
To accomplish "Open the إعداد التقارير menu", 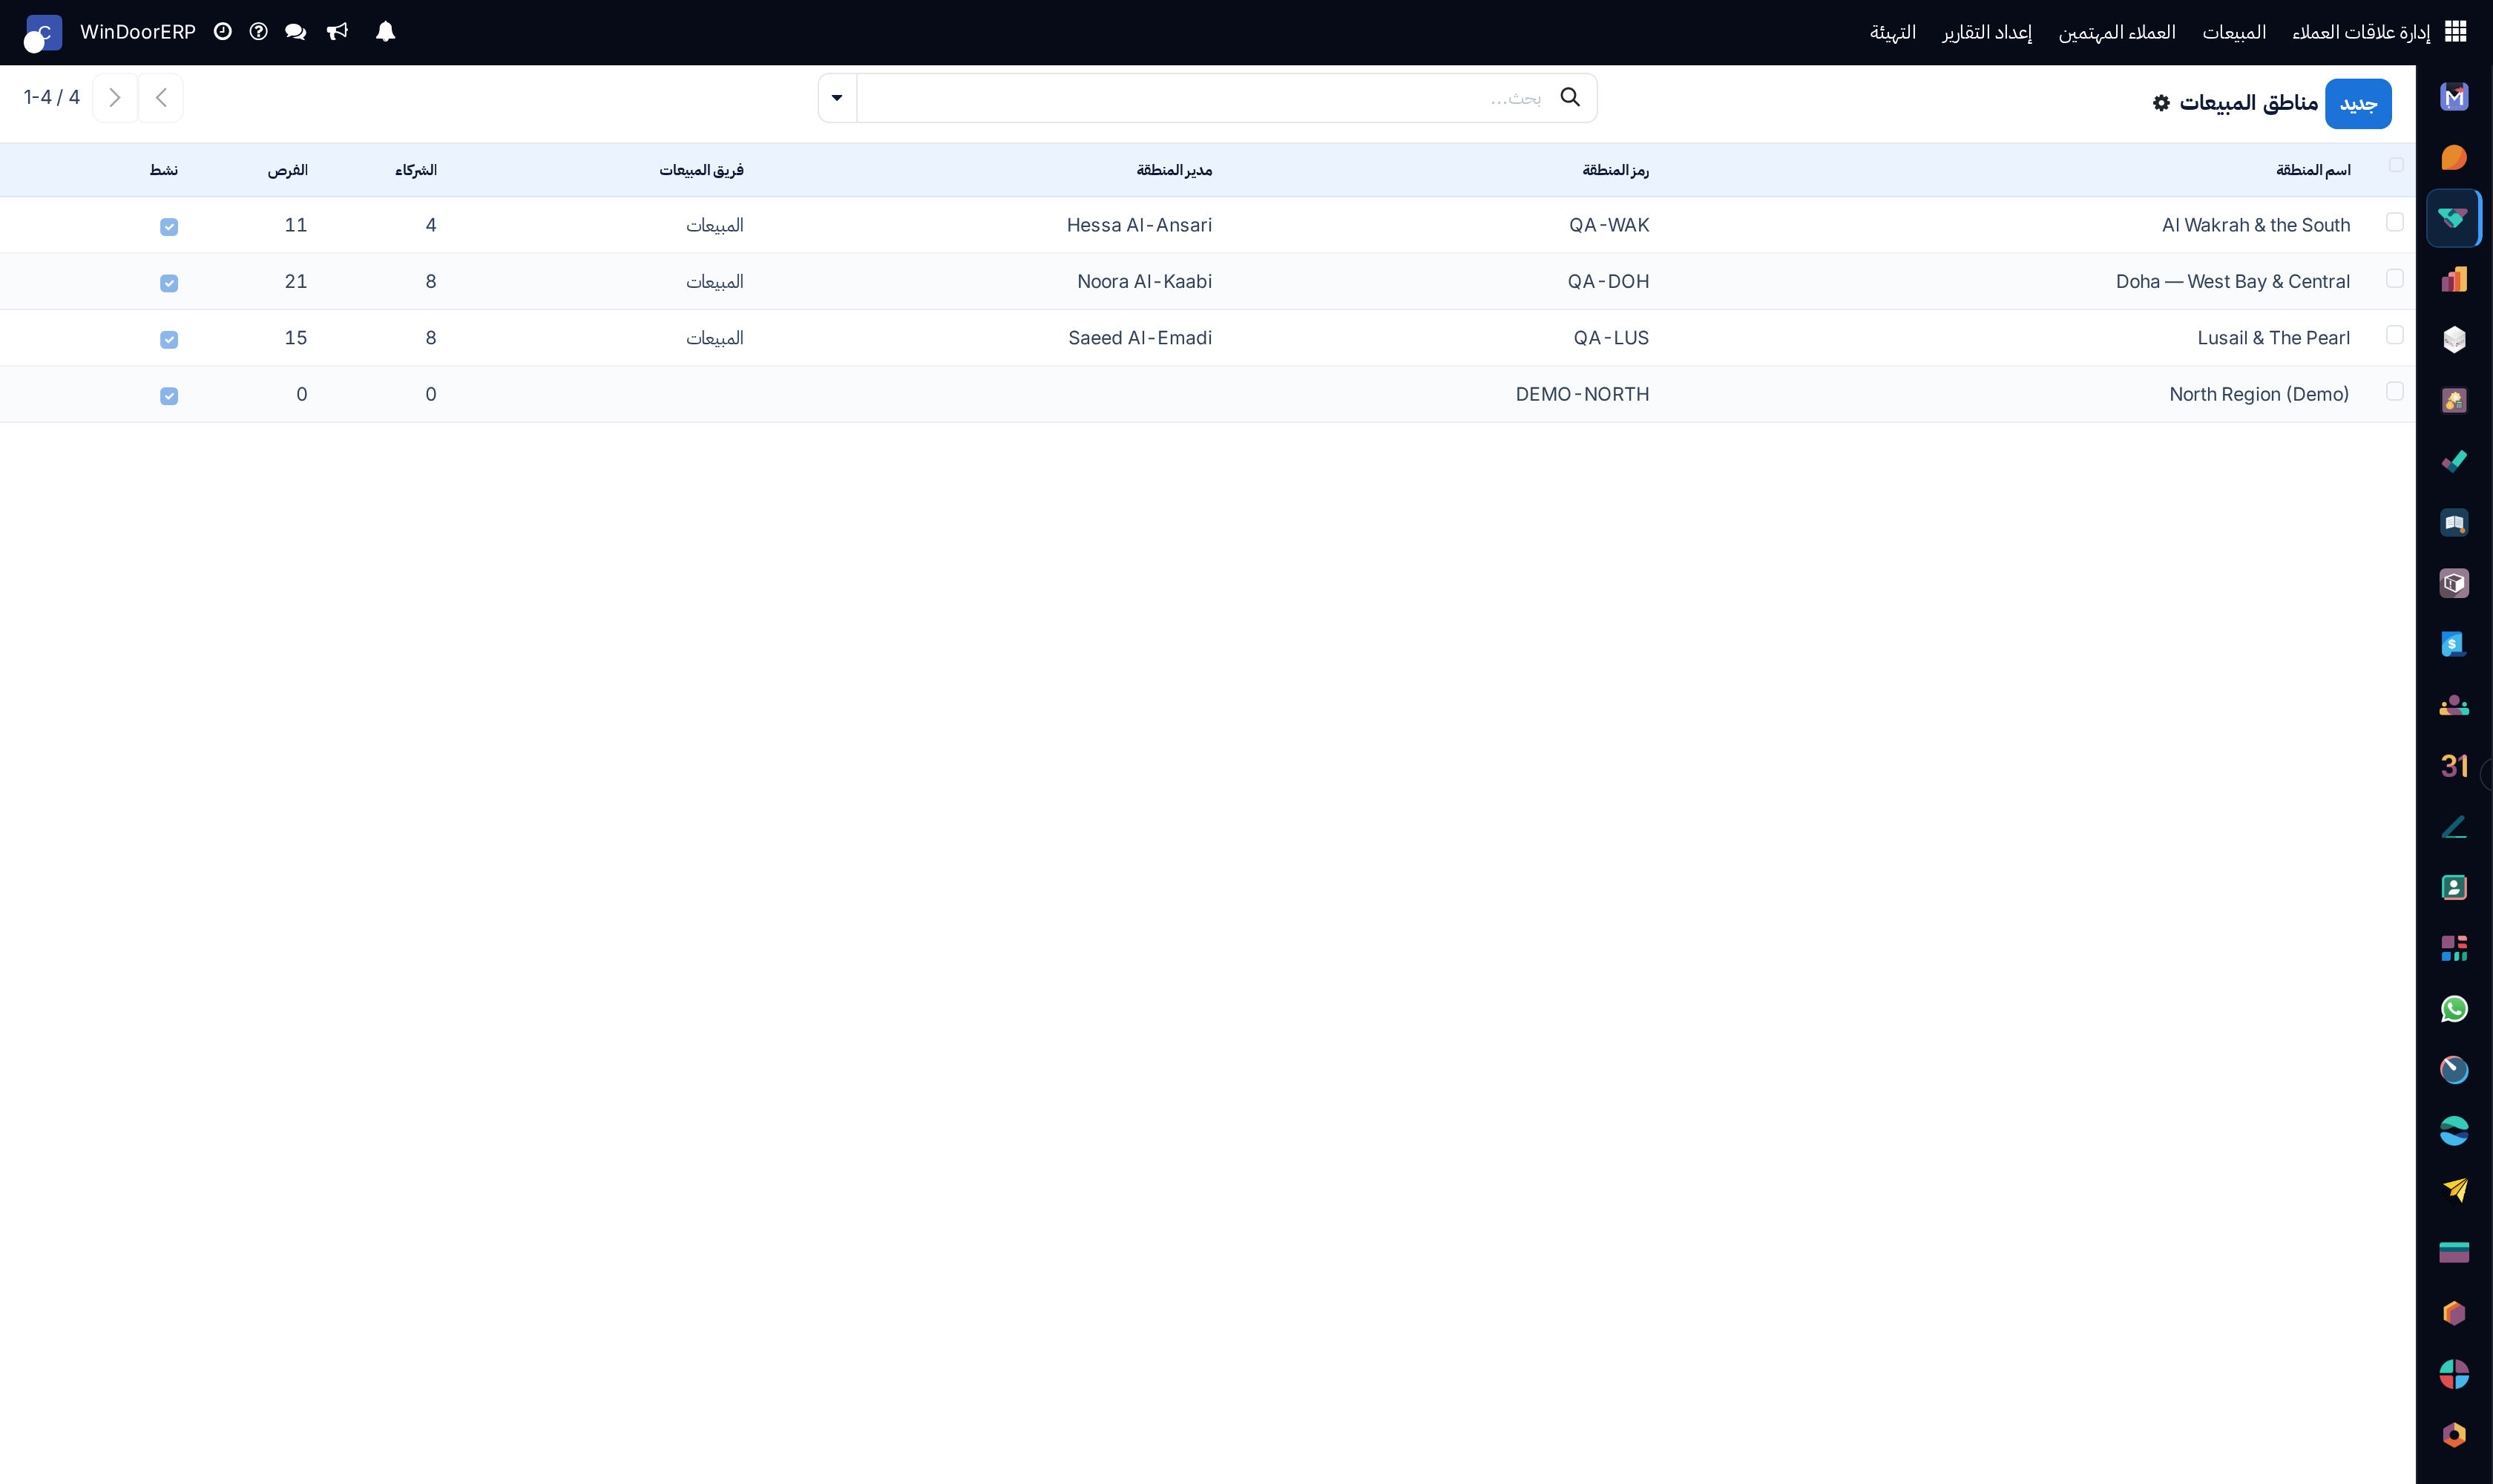I will [x=1987, y=32].
